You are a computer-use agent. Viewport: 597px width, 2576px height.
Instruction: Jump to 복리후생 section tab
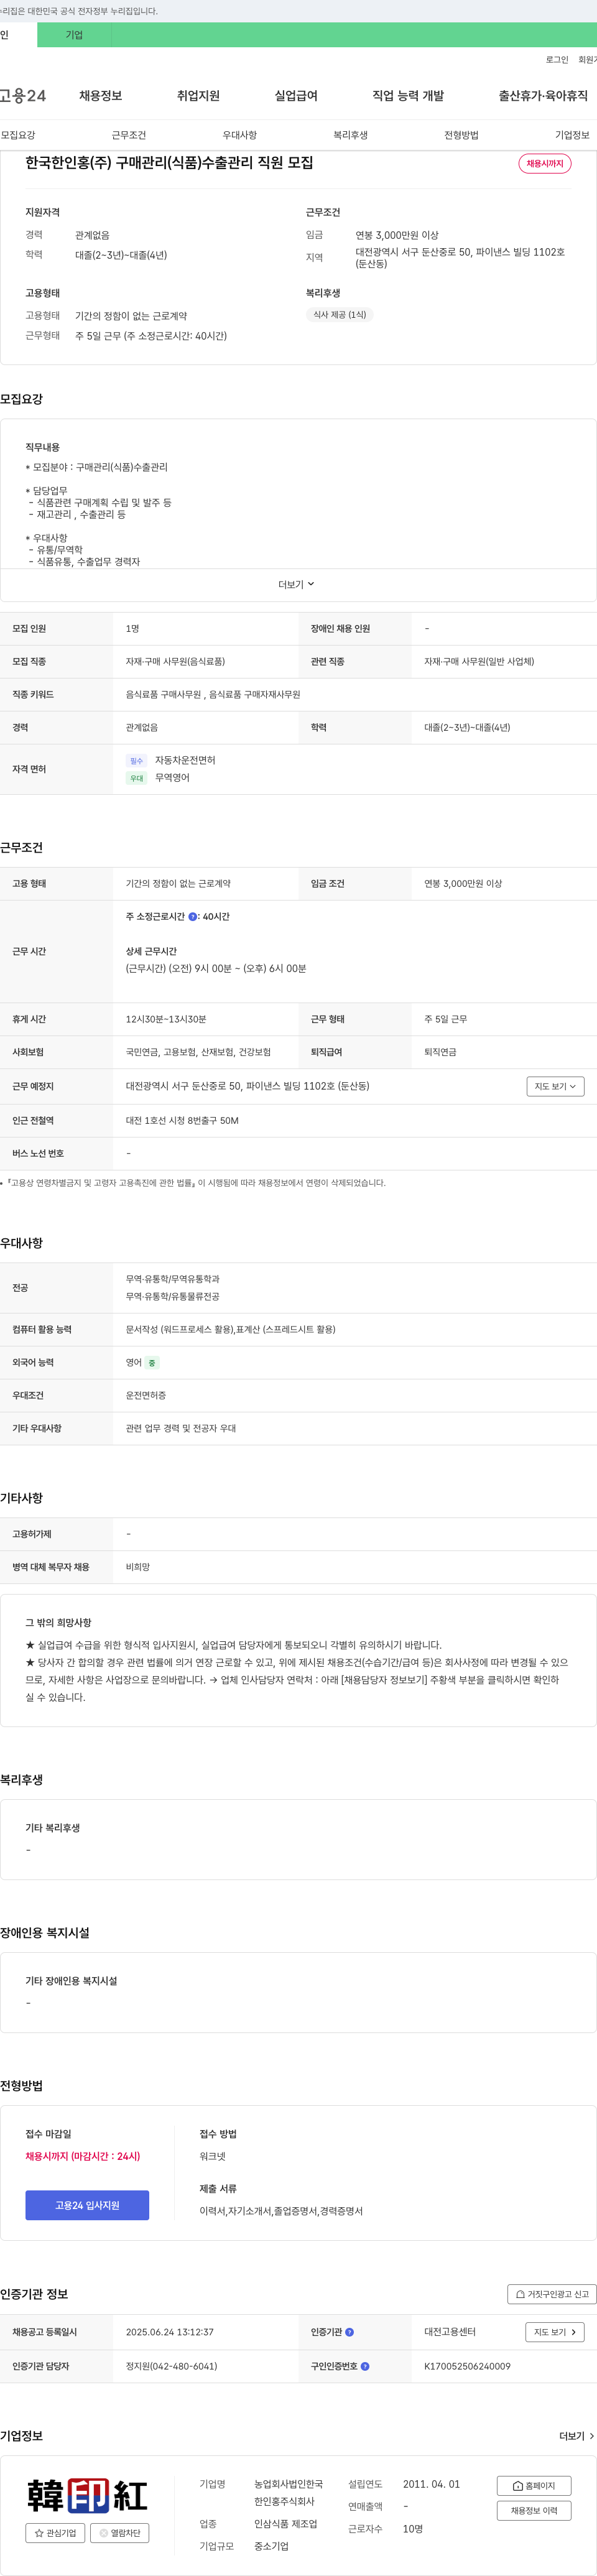[x=351, y=135]
